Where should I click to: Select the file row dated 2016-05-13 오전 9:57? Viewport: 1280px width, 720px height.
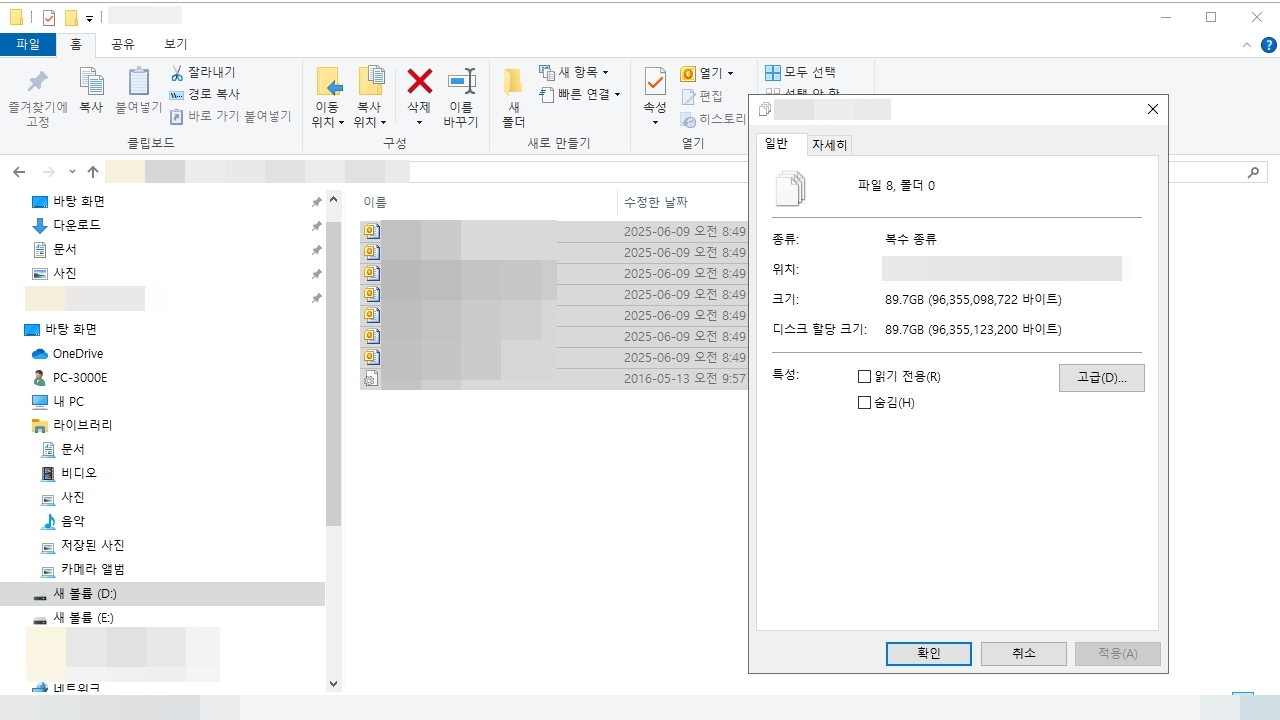(554, 379)
